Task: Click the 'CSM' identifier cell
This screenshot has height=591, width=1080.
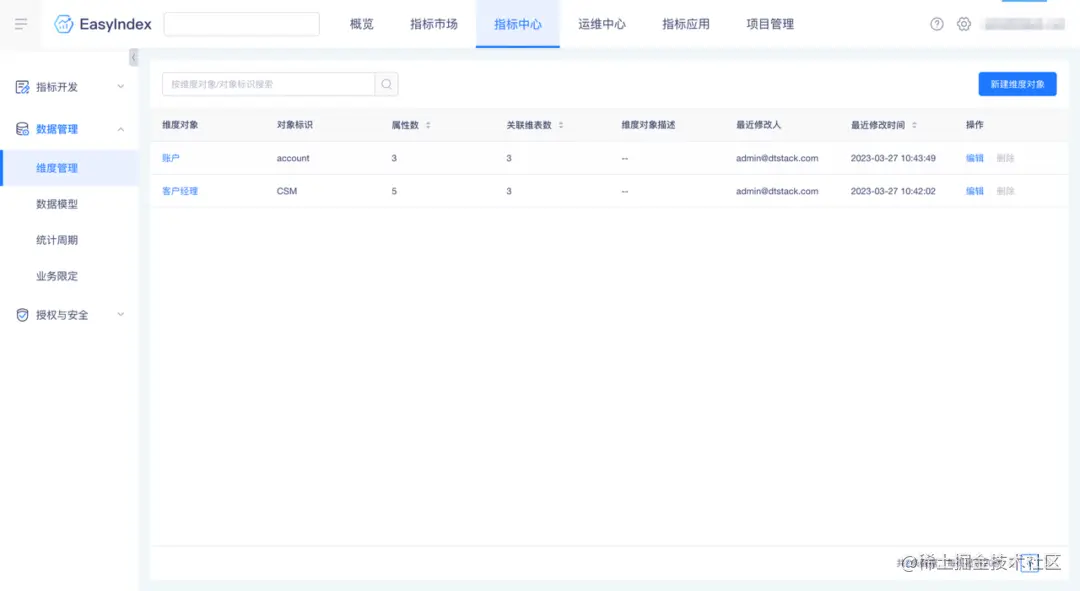Action: pyautogui.click(x=287, y=191)
